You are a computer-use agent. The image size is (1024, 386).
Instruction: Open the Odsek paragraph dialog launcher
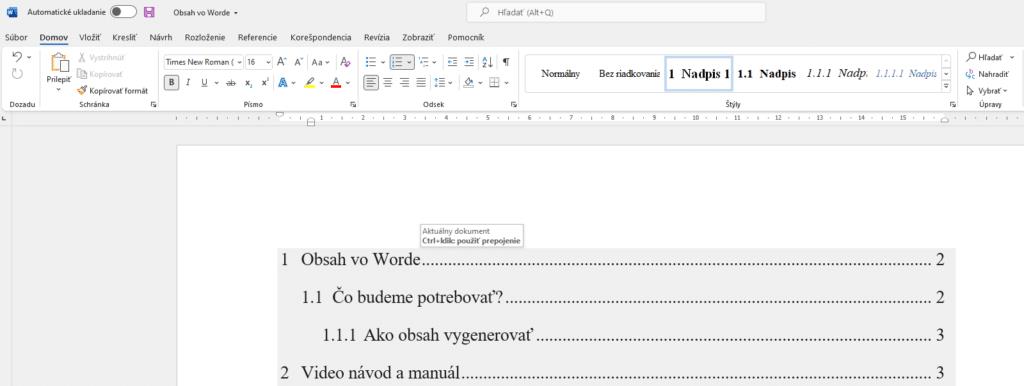click(x=514, y=105)
